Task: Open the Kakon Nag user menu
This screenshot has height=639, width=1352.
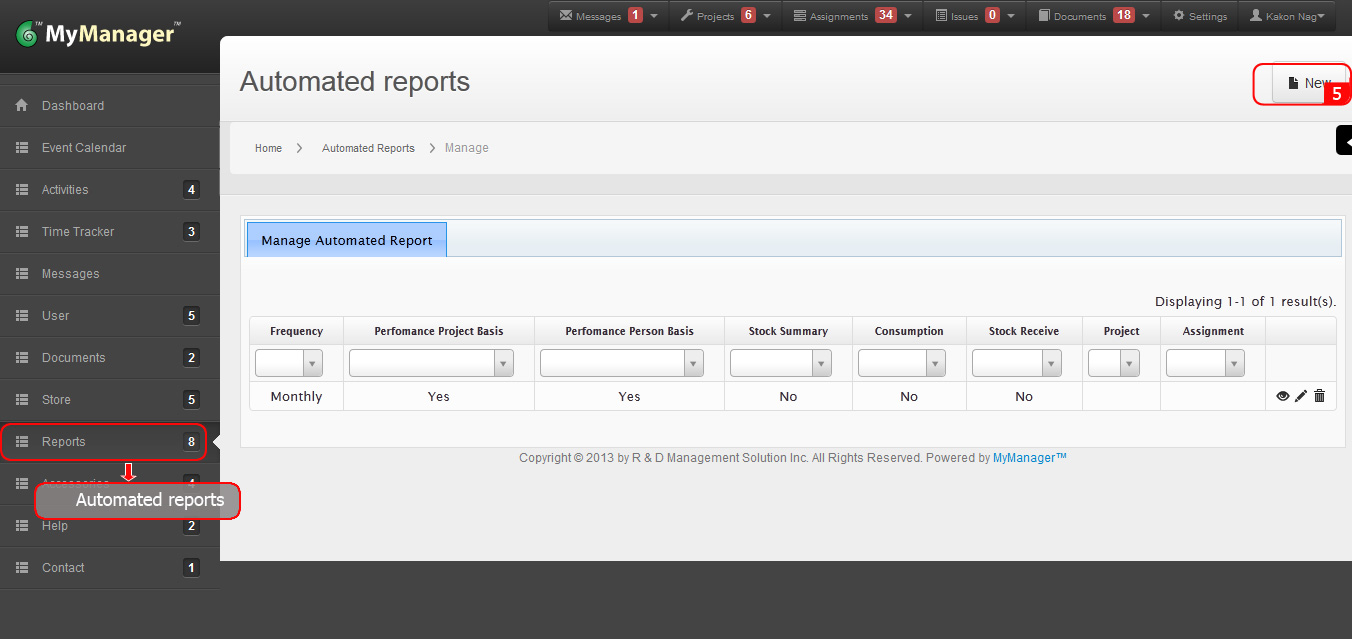Action: click(1292, 16)
